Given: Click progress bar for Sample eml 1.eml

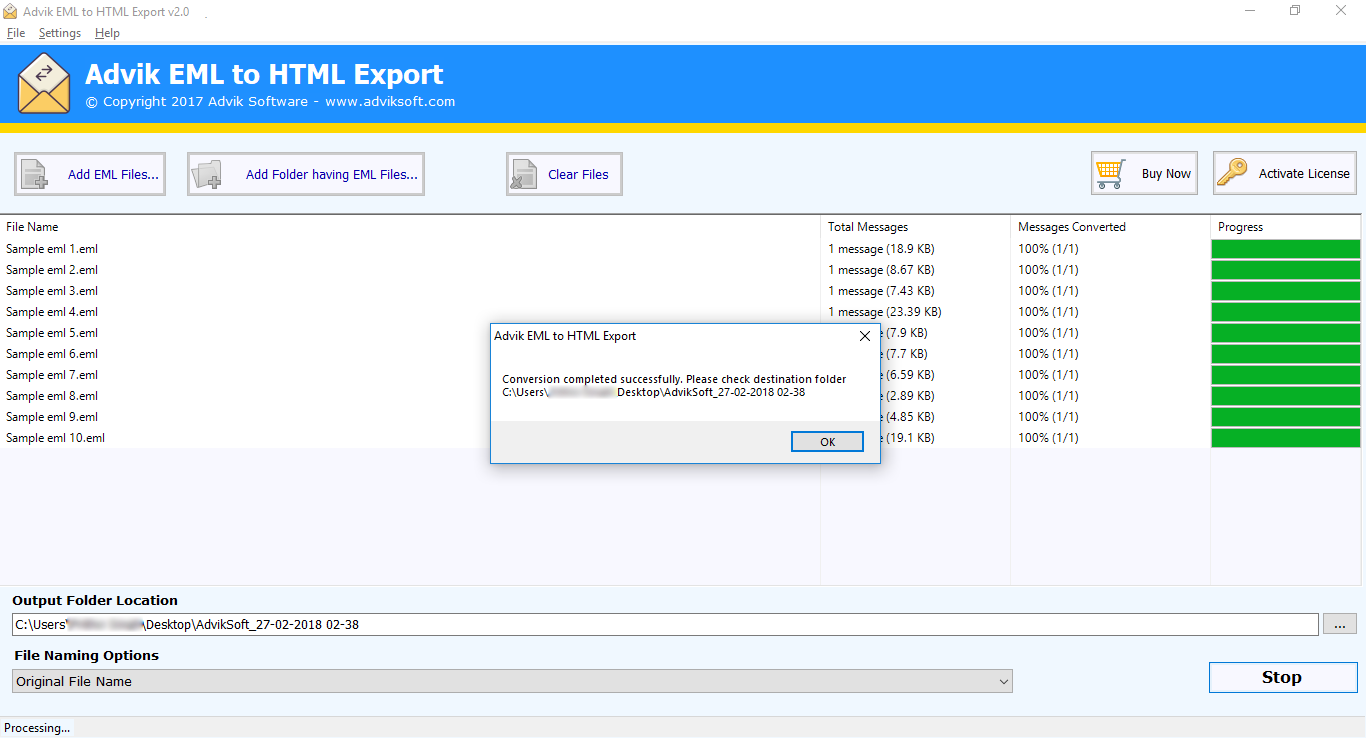Looking at the screenshot, I should tap(1285, 249).
